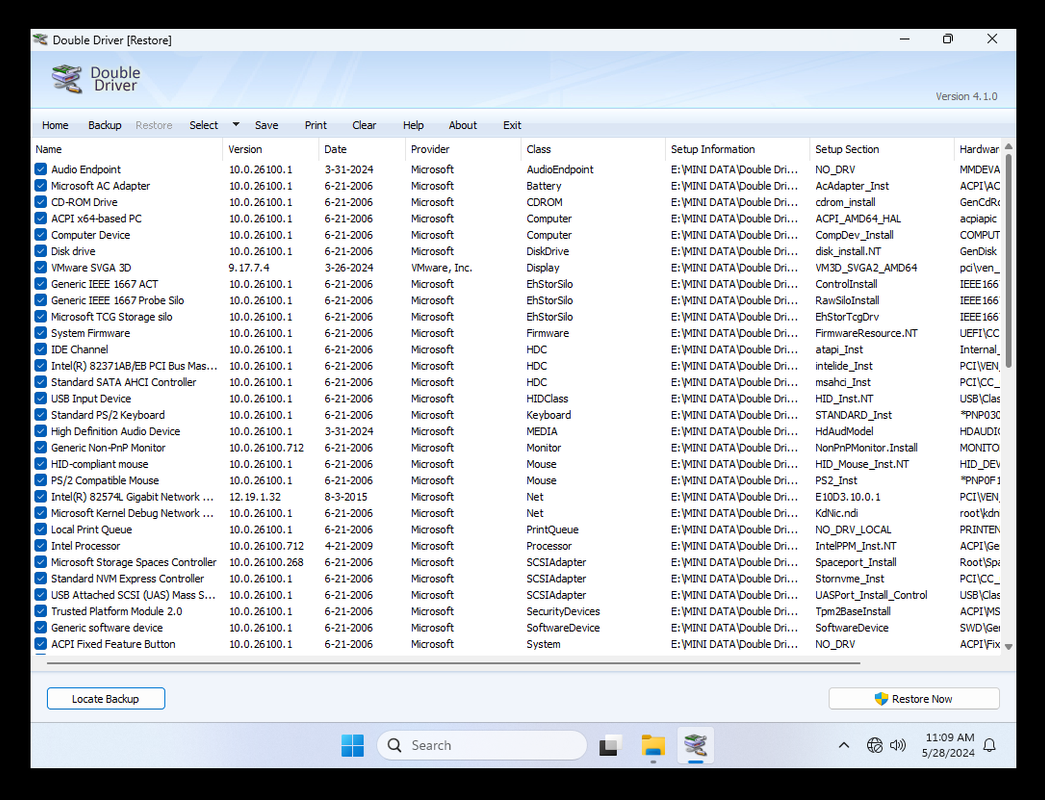Viewport: 1045px width, 800px height.
Task: Select the HID-compliant mouse row
Action: tap(517, 464)
